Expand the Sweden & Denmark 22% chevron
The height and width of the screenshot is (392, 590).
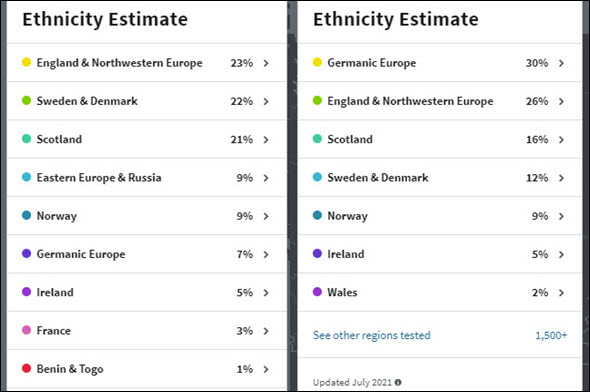click(266, 102)
